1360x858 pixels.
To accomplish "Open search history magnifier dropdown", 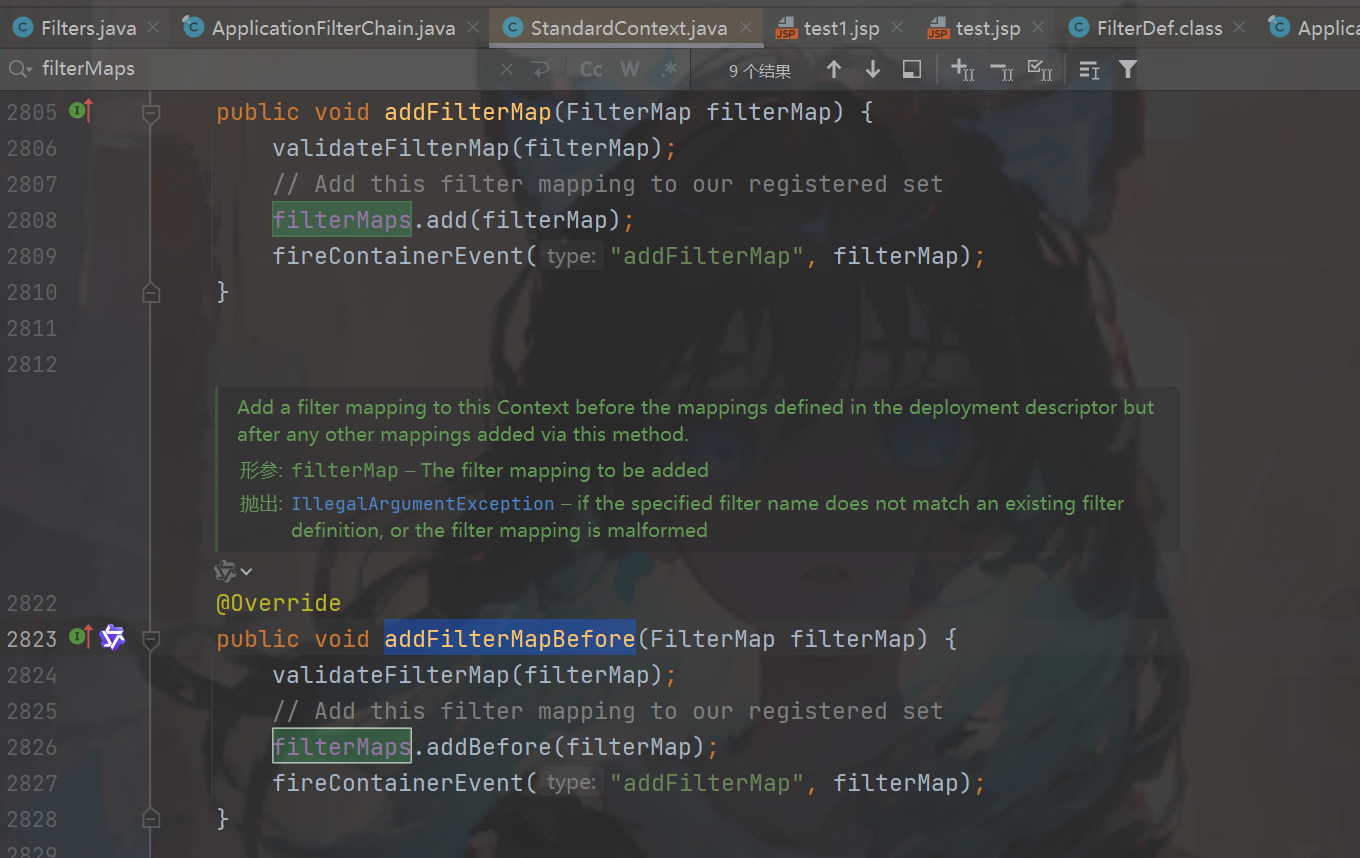I will coord(20,69).
